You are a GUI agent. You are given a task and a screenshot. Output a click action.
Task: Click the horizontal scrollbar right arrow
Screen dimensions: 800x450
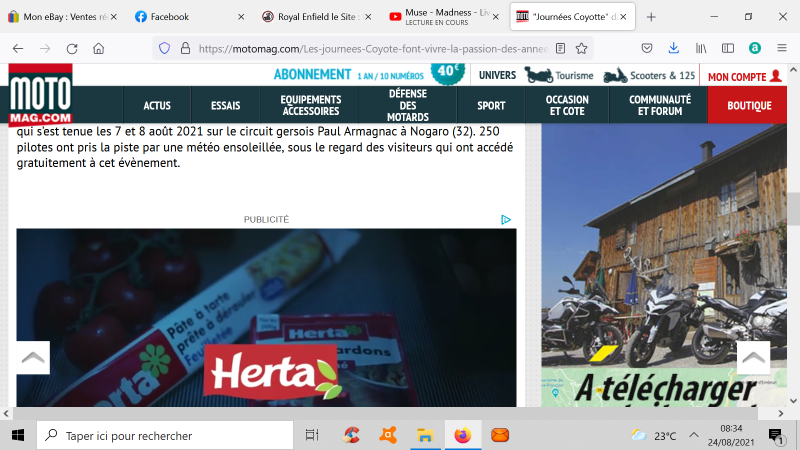click(781, 413)
